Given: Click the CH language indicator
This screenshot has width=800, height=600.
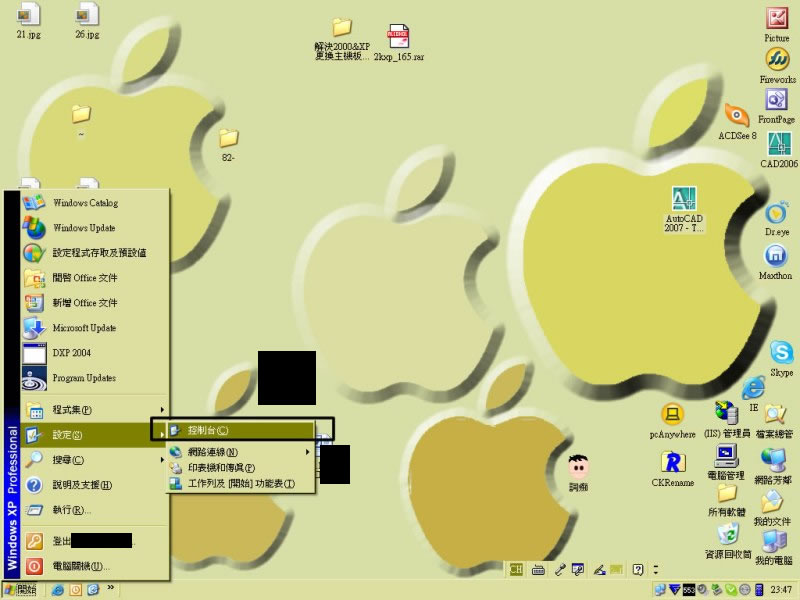Looking at the screenshot, I should 516,569.
